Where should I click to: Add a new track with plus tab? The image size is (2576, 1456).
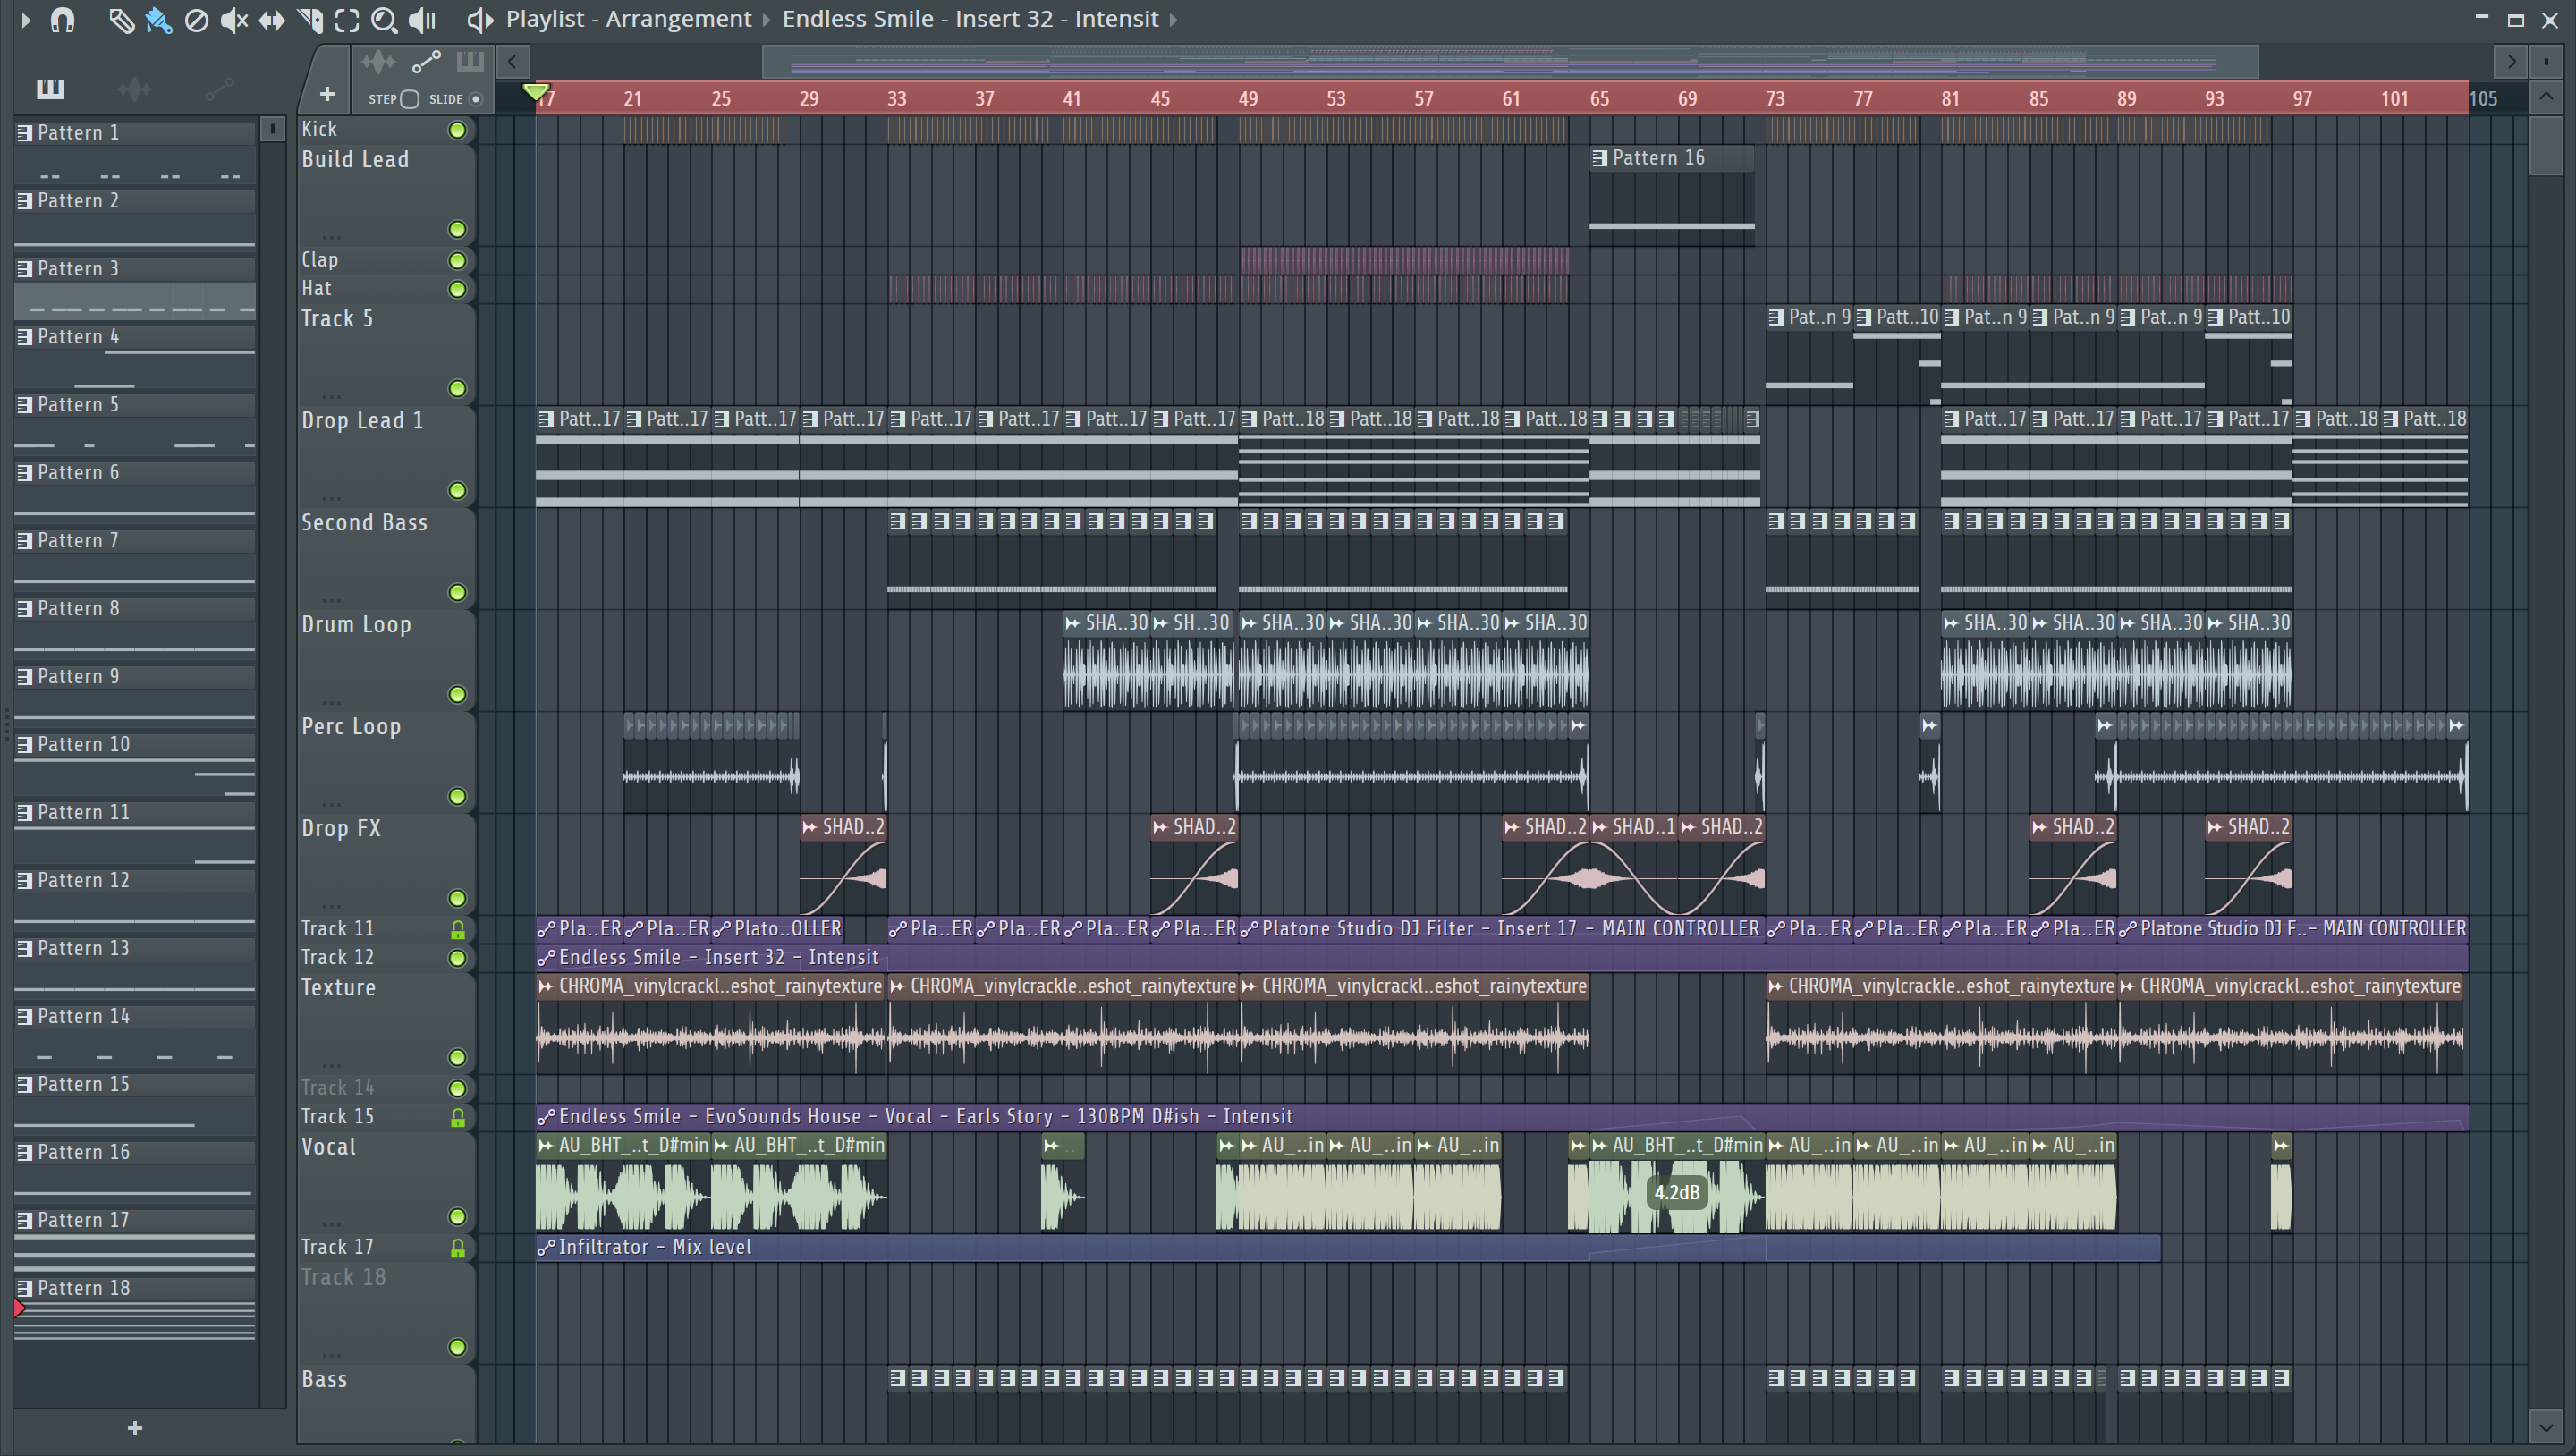click(x=326, y=94)
